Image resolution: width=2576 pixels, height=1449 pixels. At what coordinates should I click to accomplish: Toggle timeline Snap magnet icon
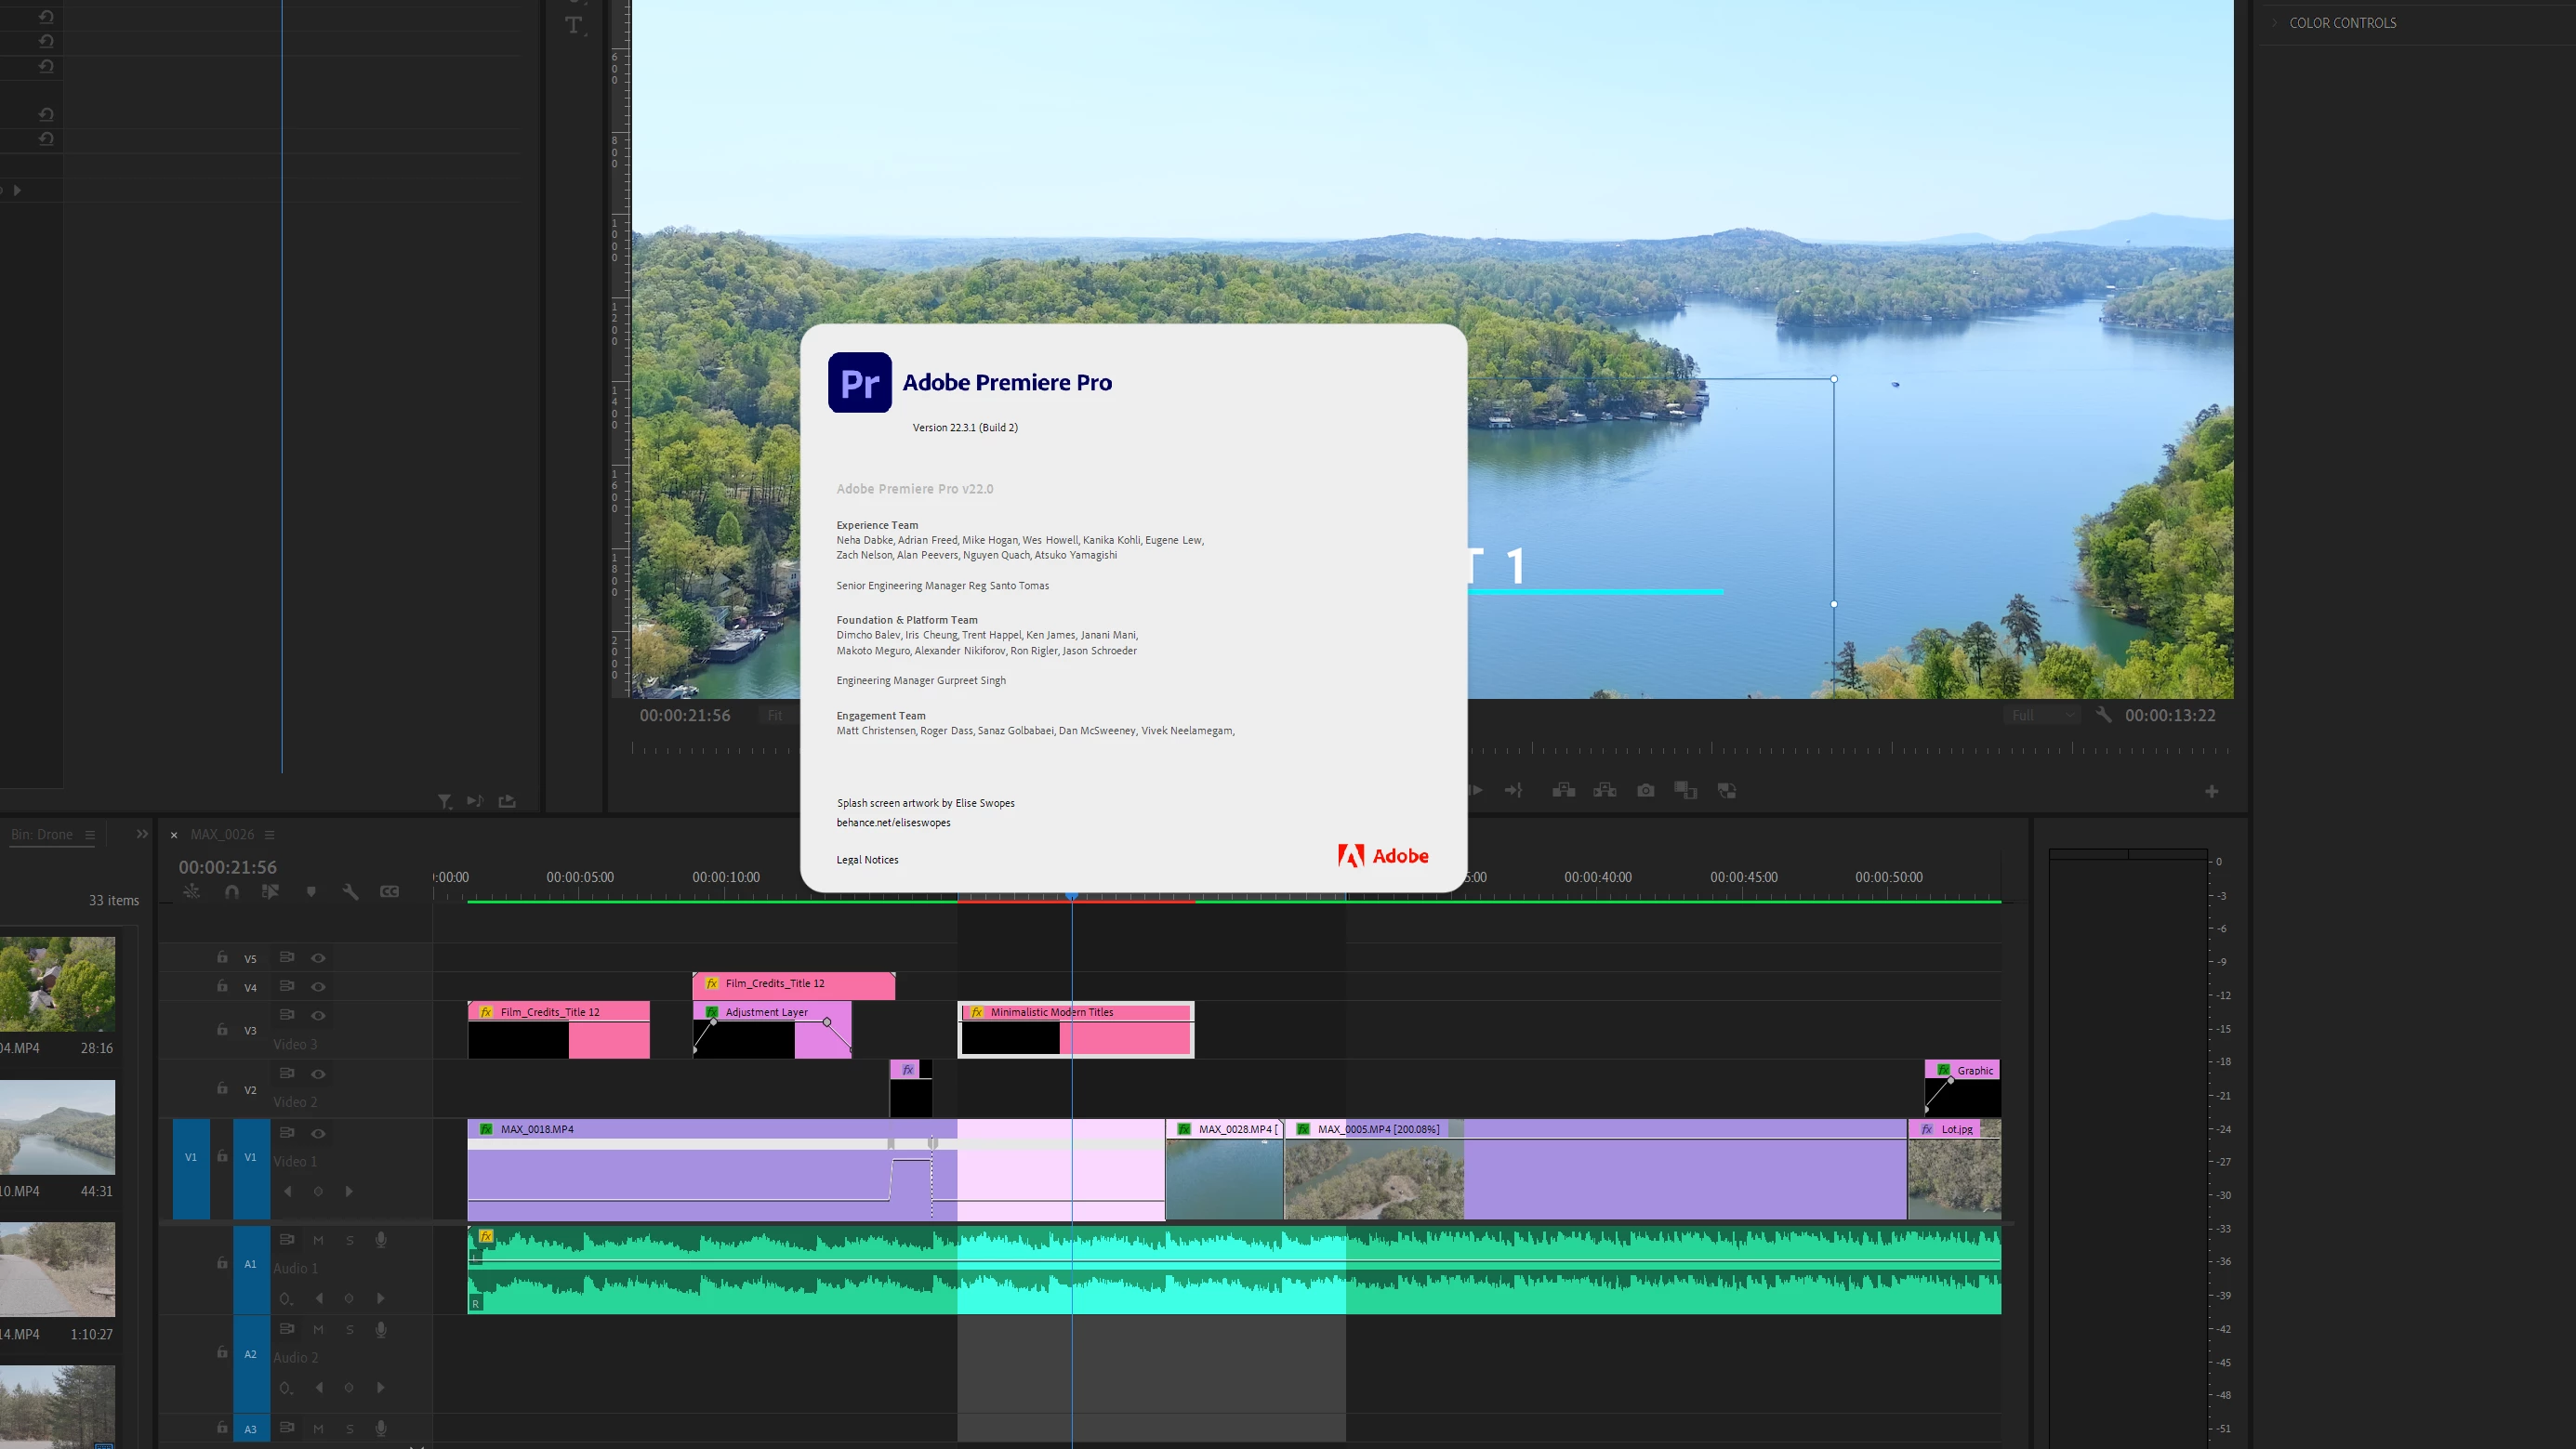click(232, 891)
